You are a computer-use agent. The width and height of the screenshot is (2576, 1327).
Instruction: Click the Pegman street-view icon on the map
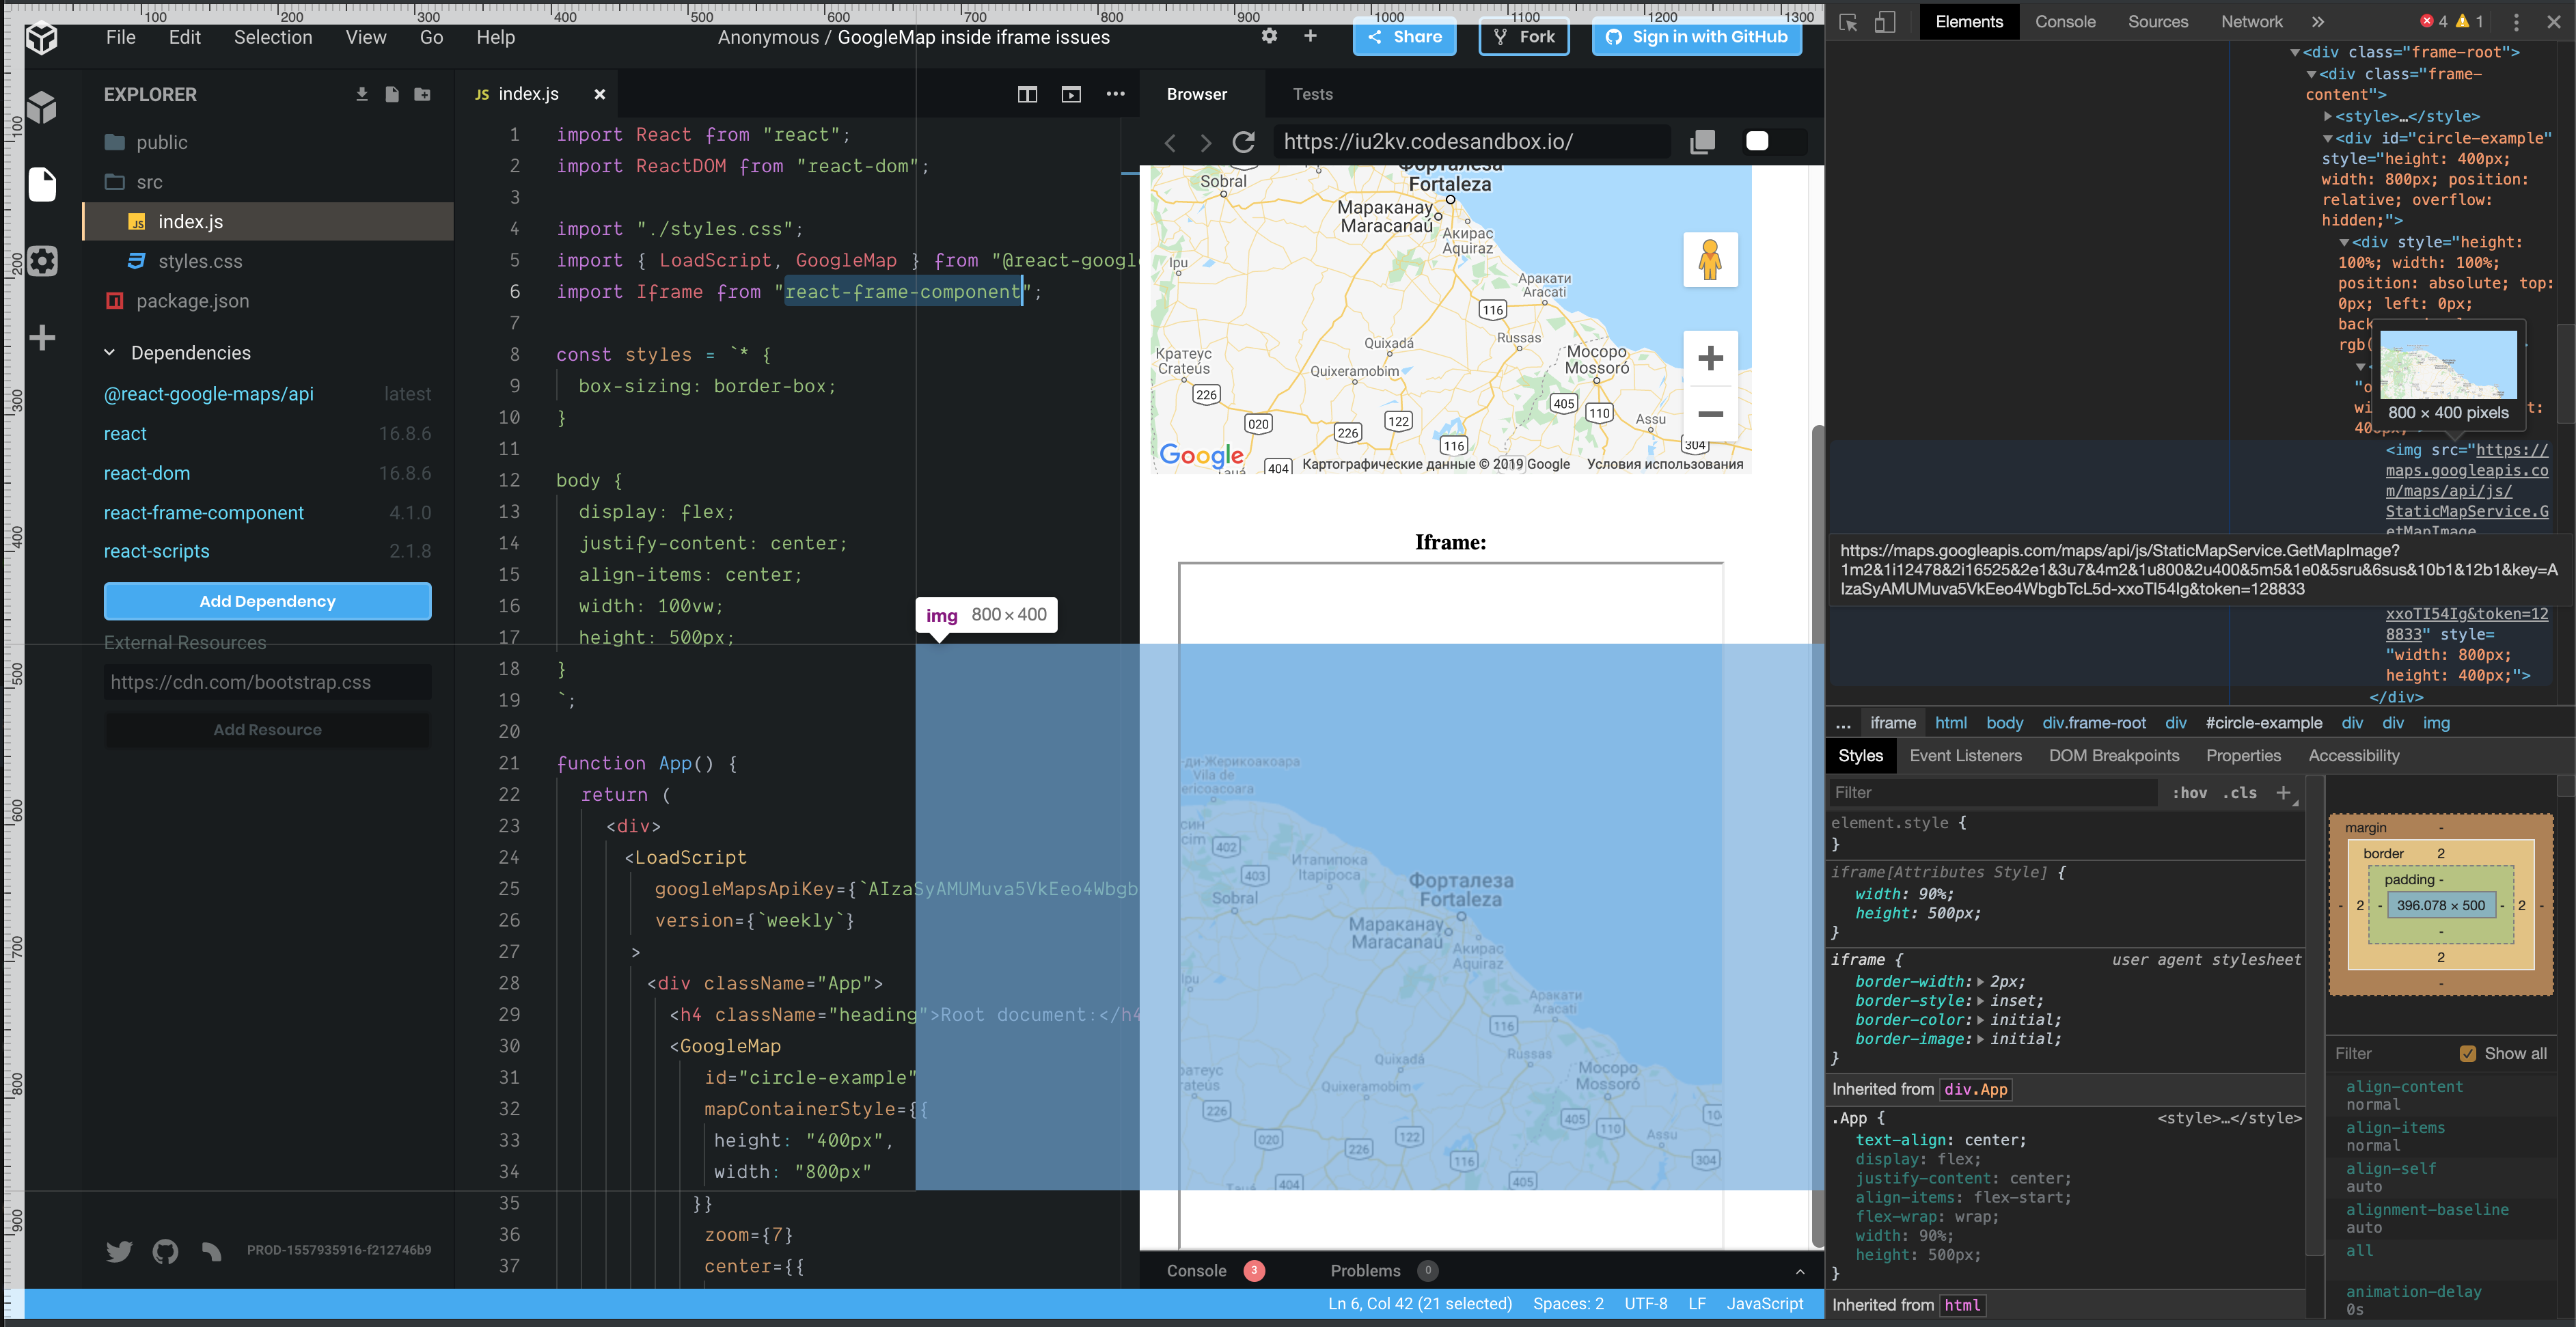[x=1711, y=258]
